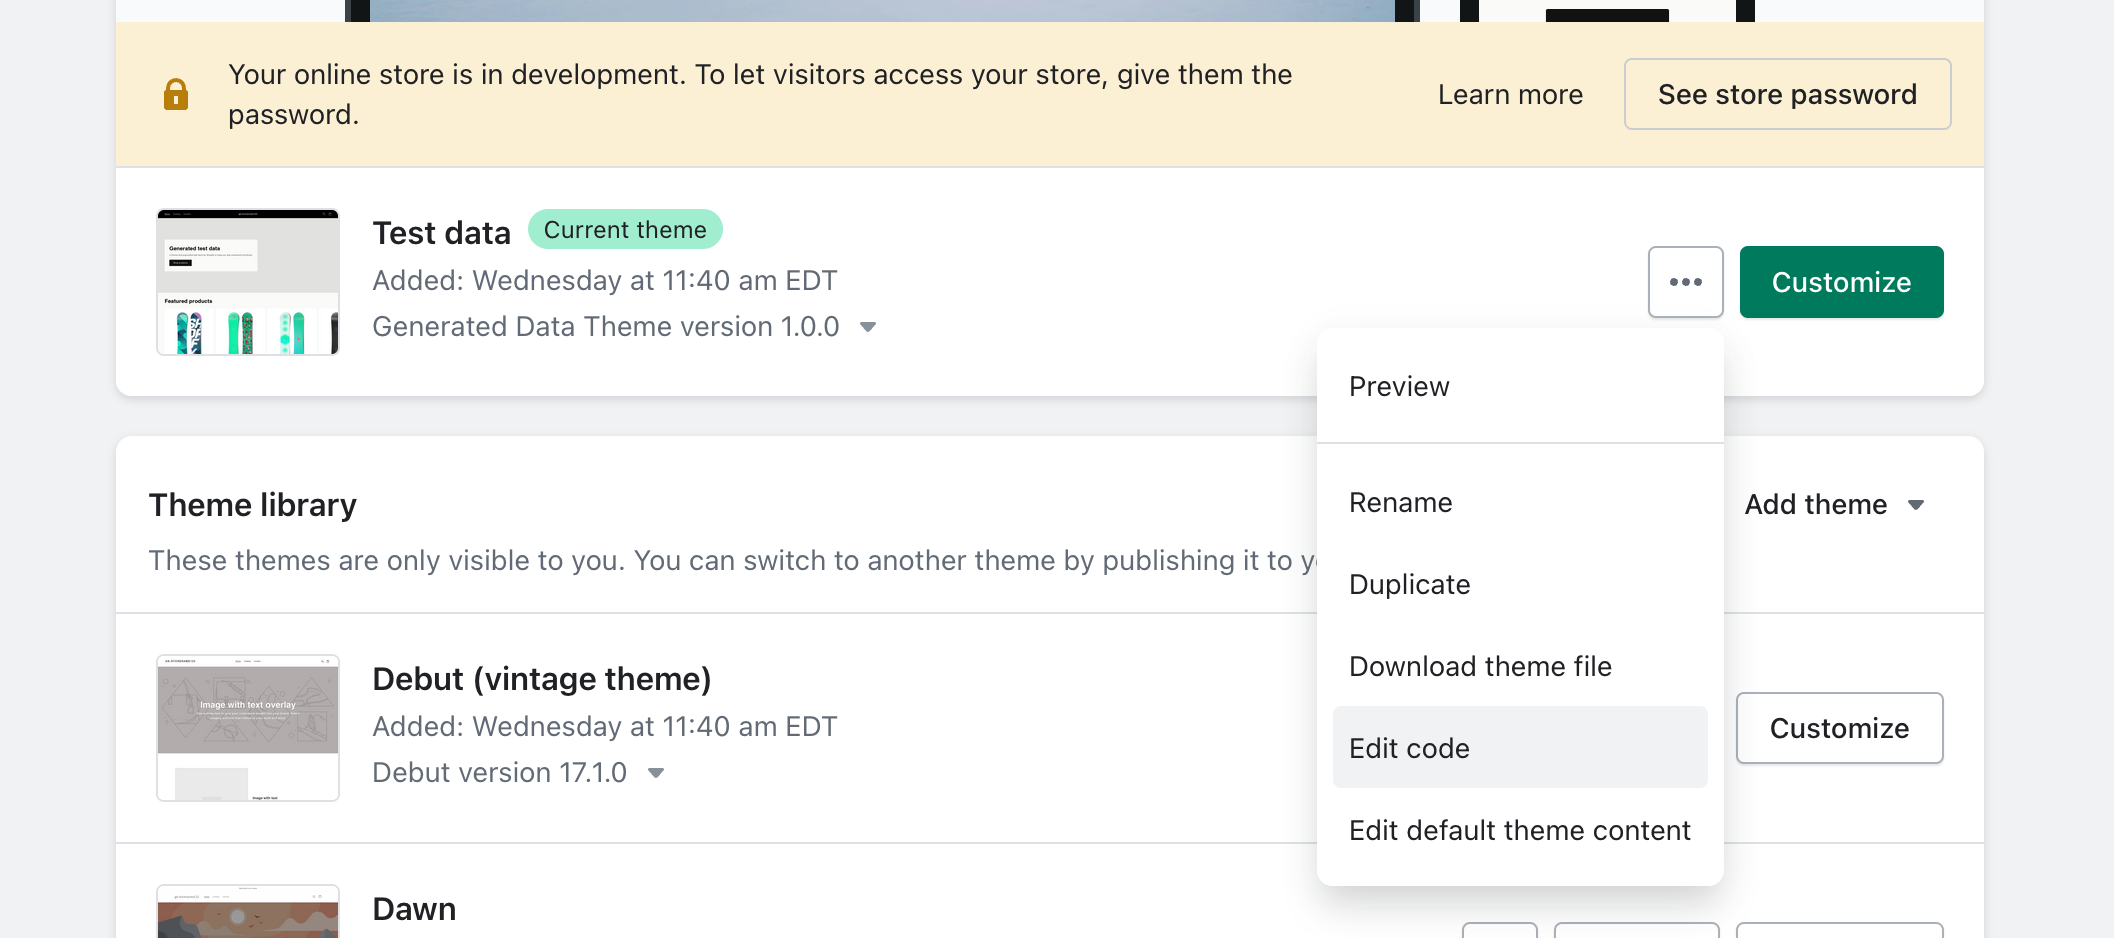Click See store password button
This screenshot has height=938, width=2114.
1787,94
